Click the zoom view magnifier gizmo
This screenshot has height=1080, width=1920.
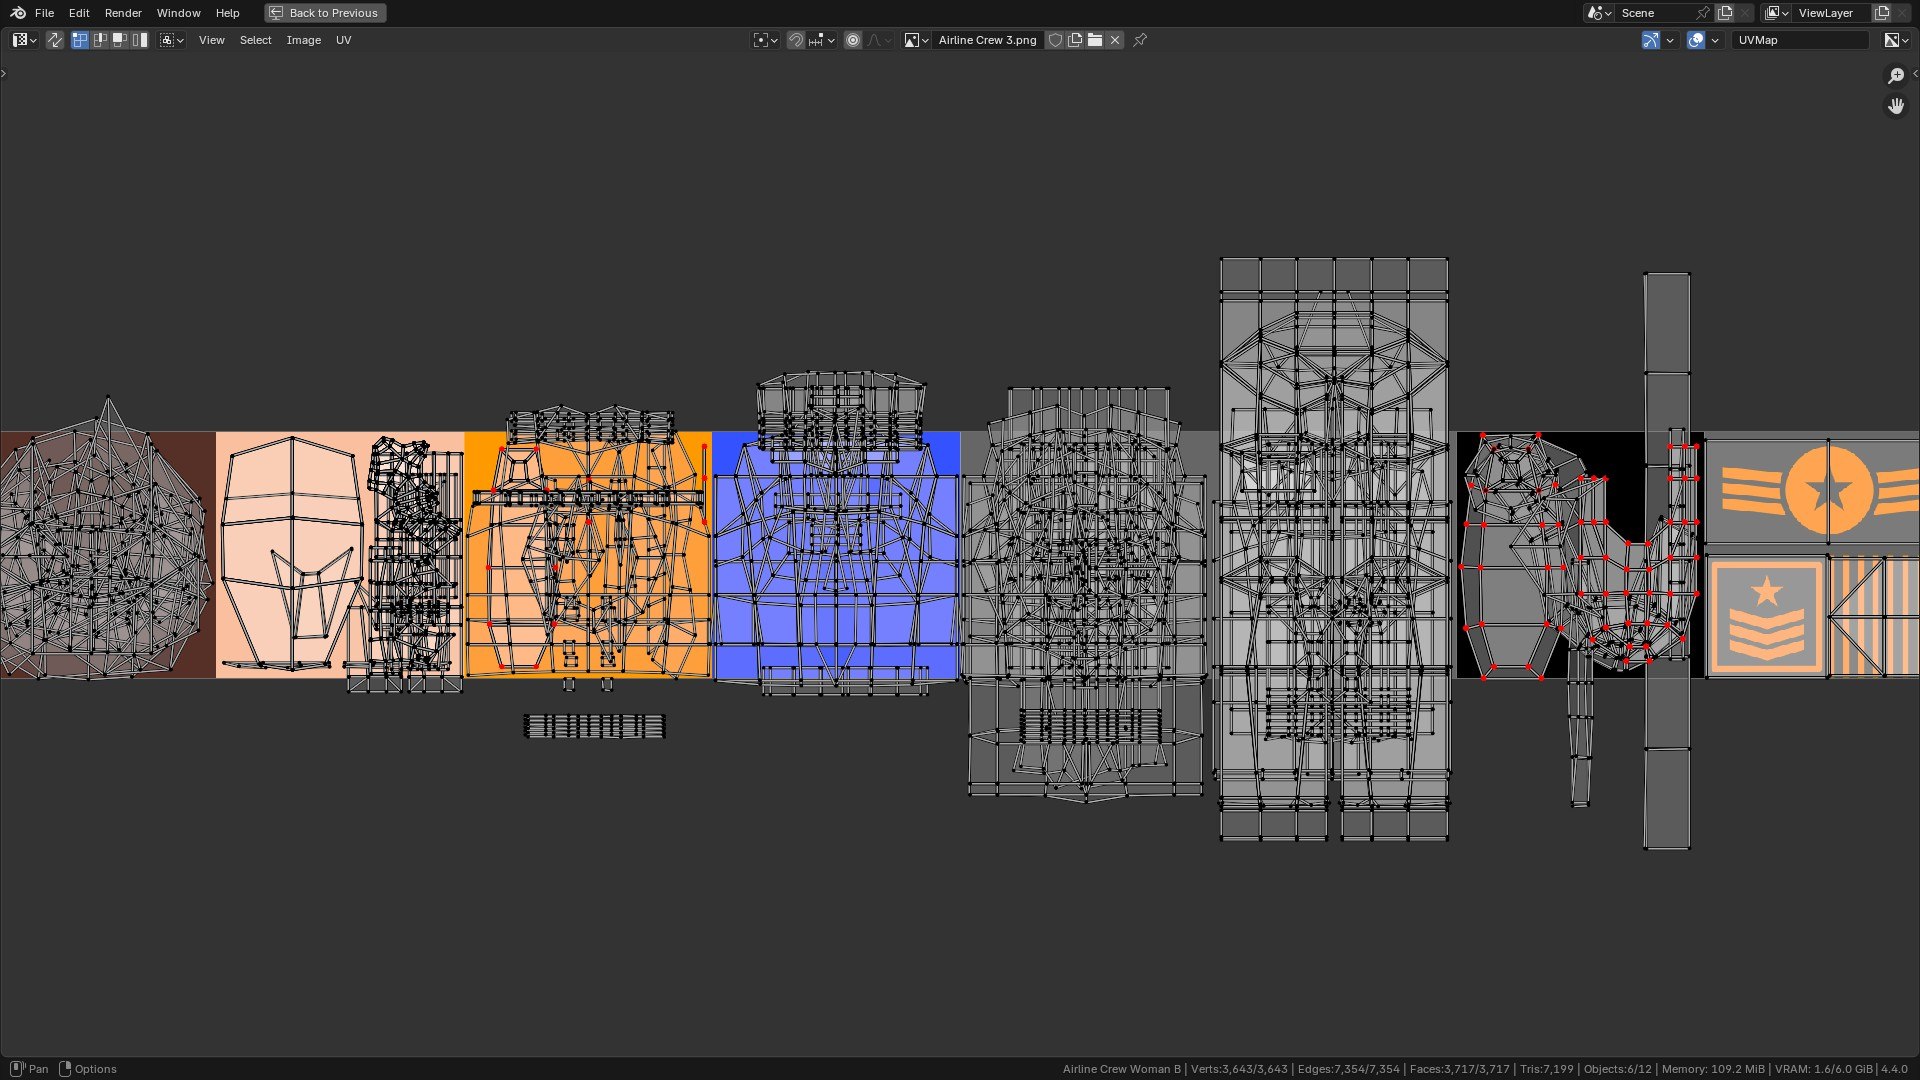[1896, 76]
